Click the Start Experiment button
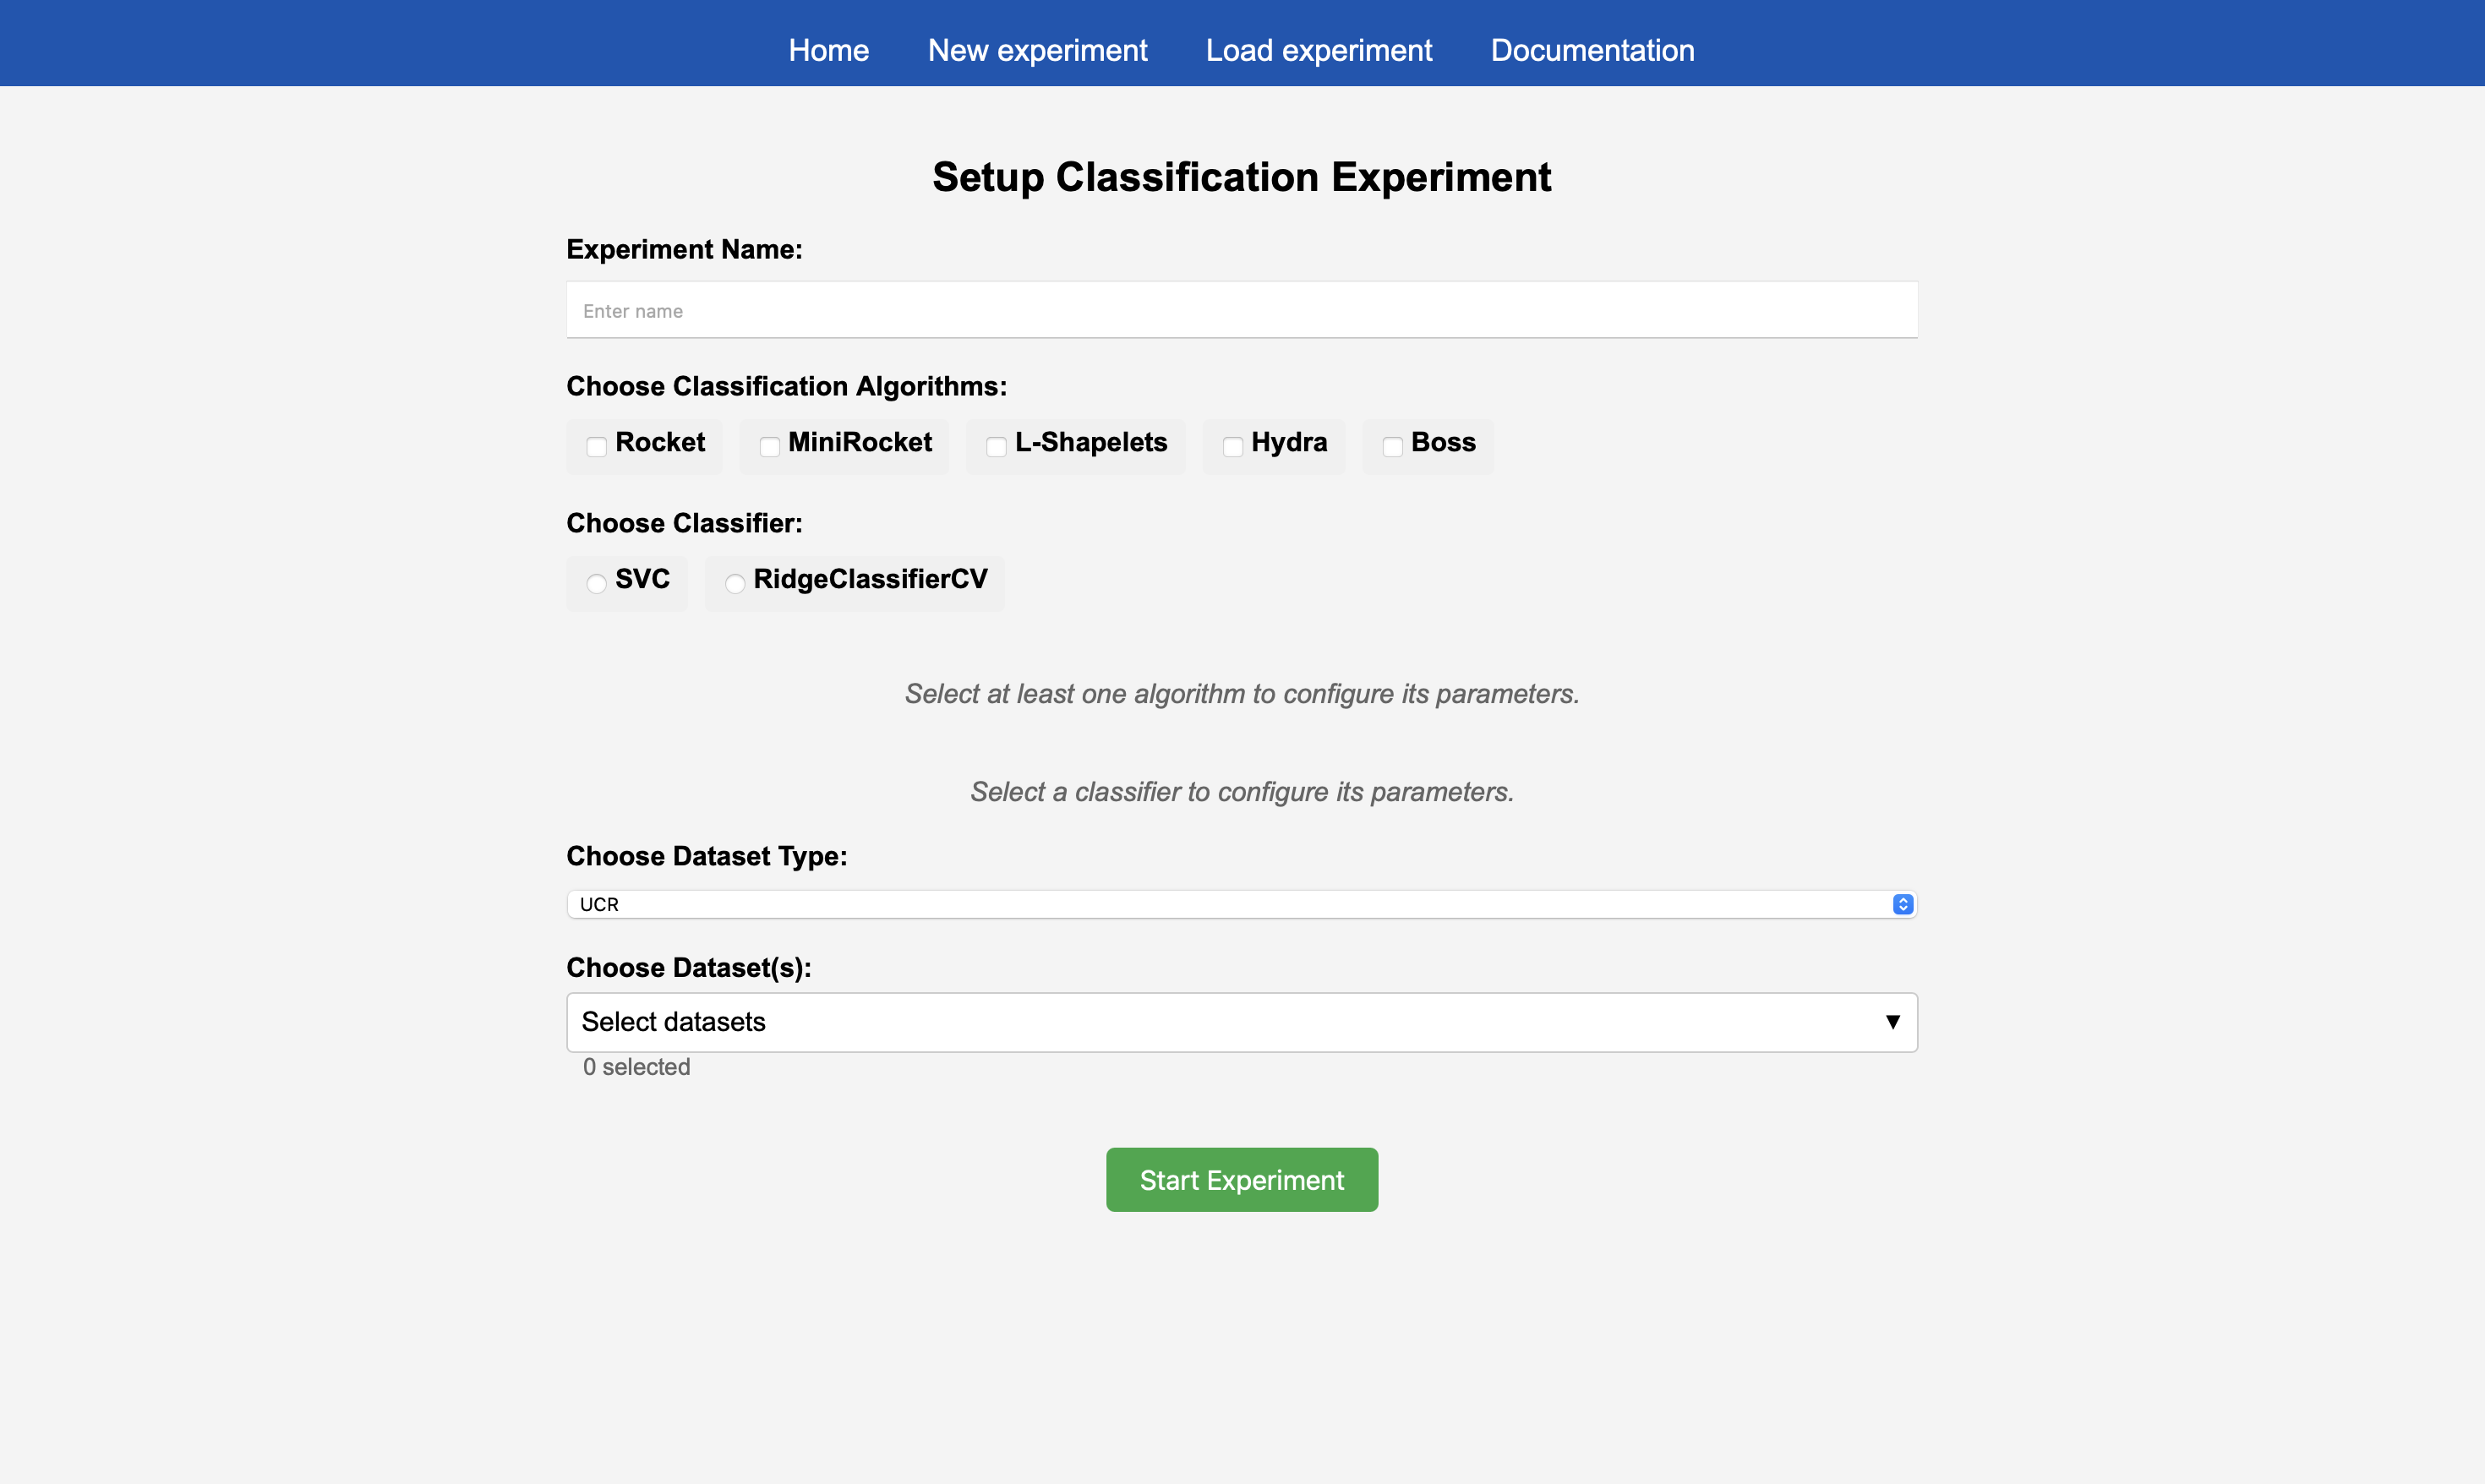This screenshot has height=1484, width=2485. tap(1241, 1180)
